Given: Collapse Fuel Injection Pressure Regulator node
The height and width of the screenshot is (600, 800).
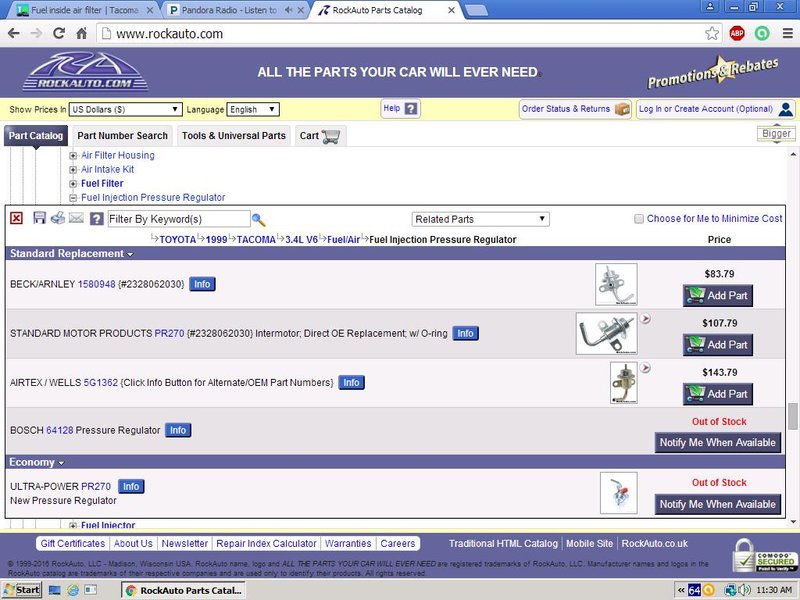Looking at the screenshot, I should (x=73, y=198).
